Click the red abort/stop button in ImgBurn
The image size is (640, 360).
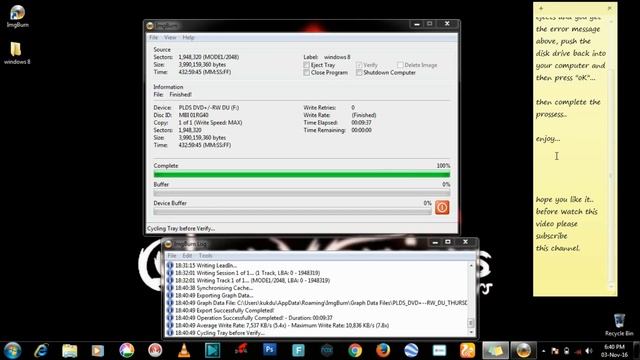point(442,207)
